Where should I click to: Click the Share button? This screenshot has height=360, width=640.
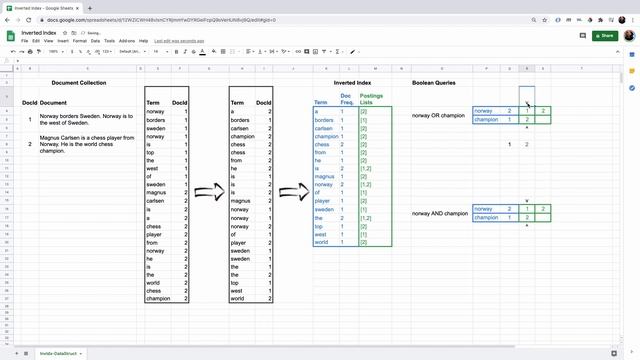coord(605,36)
